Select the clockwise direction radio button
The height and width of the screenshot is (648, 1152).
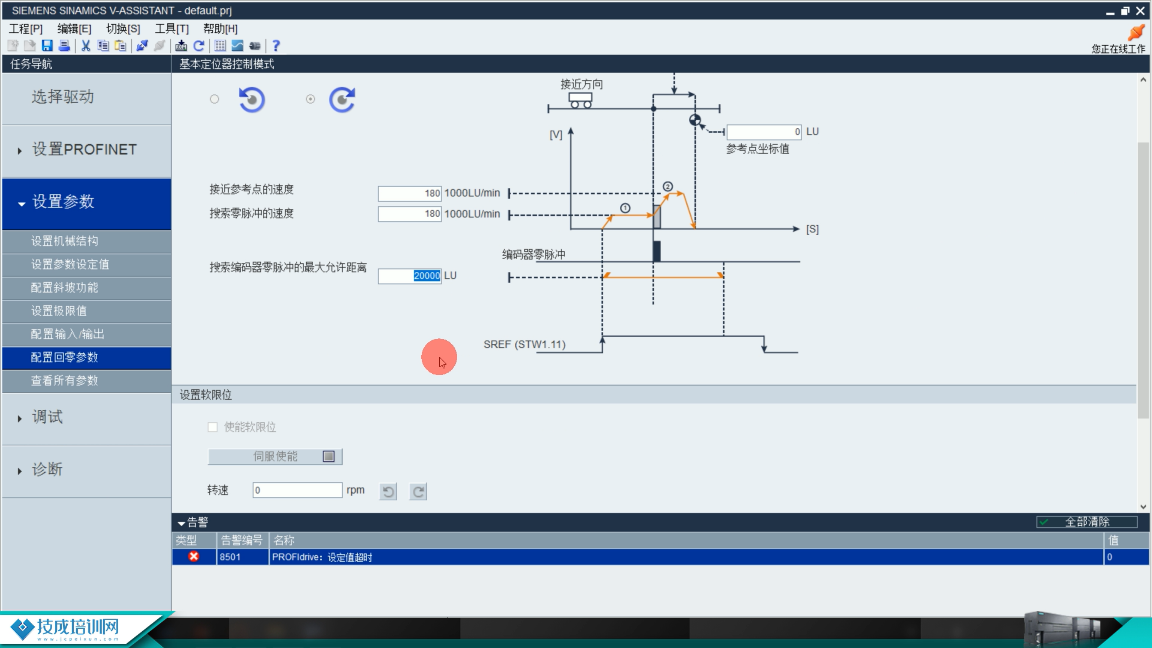click(311, 99)
